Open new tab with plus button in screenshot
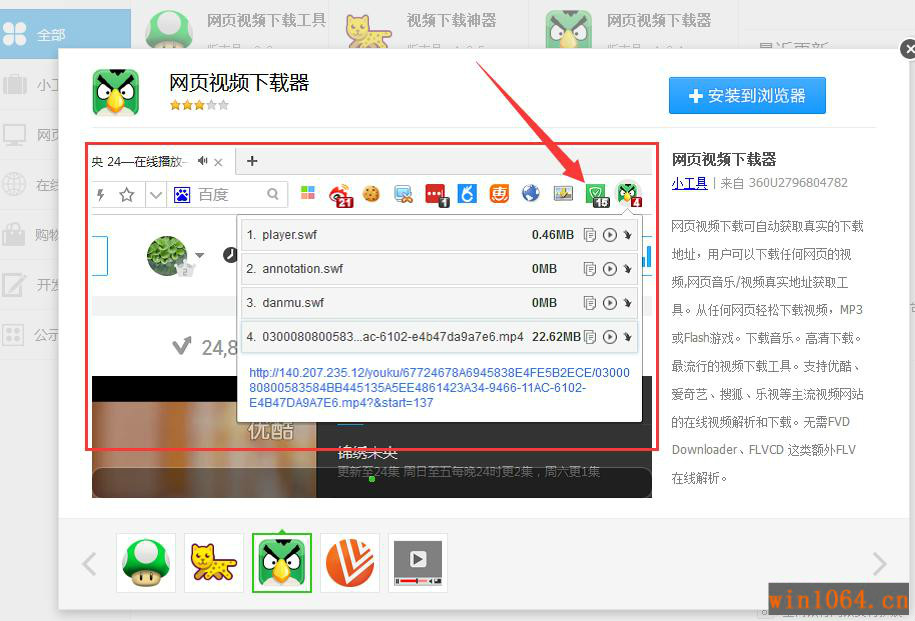915x621 pixels. (x=252, y=161)
